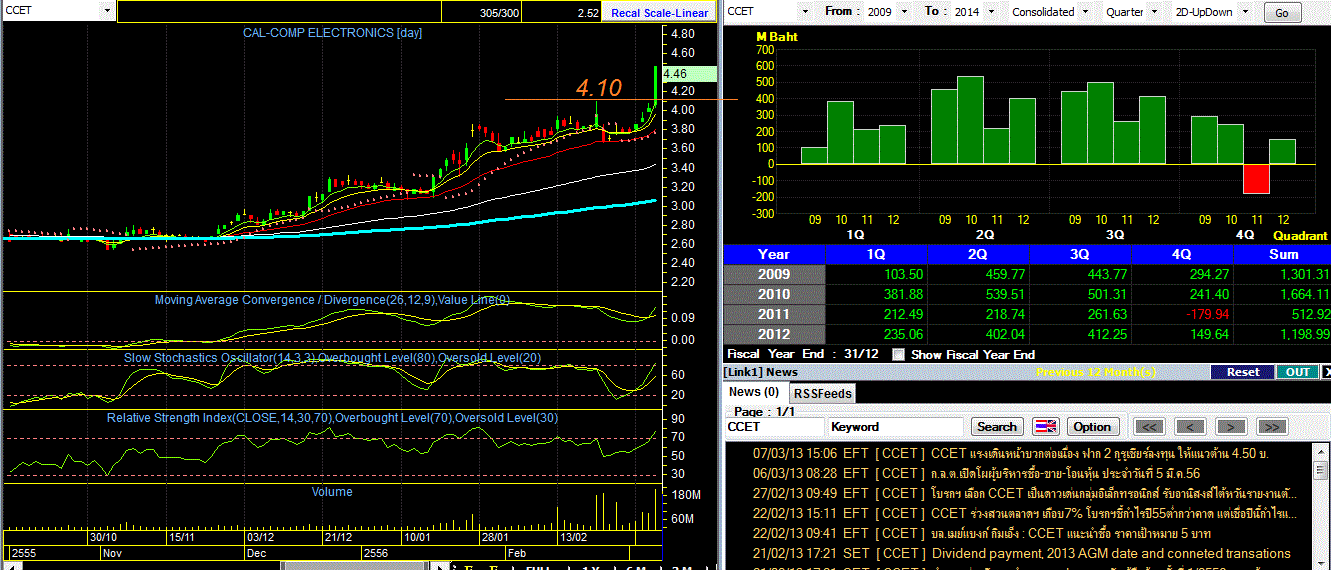Click the Previous 12 Month(s) label
Viewport: 1331px width, 570px height.
point(1096,372)
